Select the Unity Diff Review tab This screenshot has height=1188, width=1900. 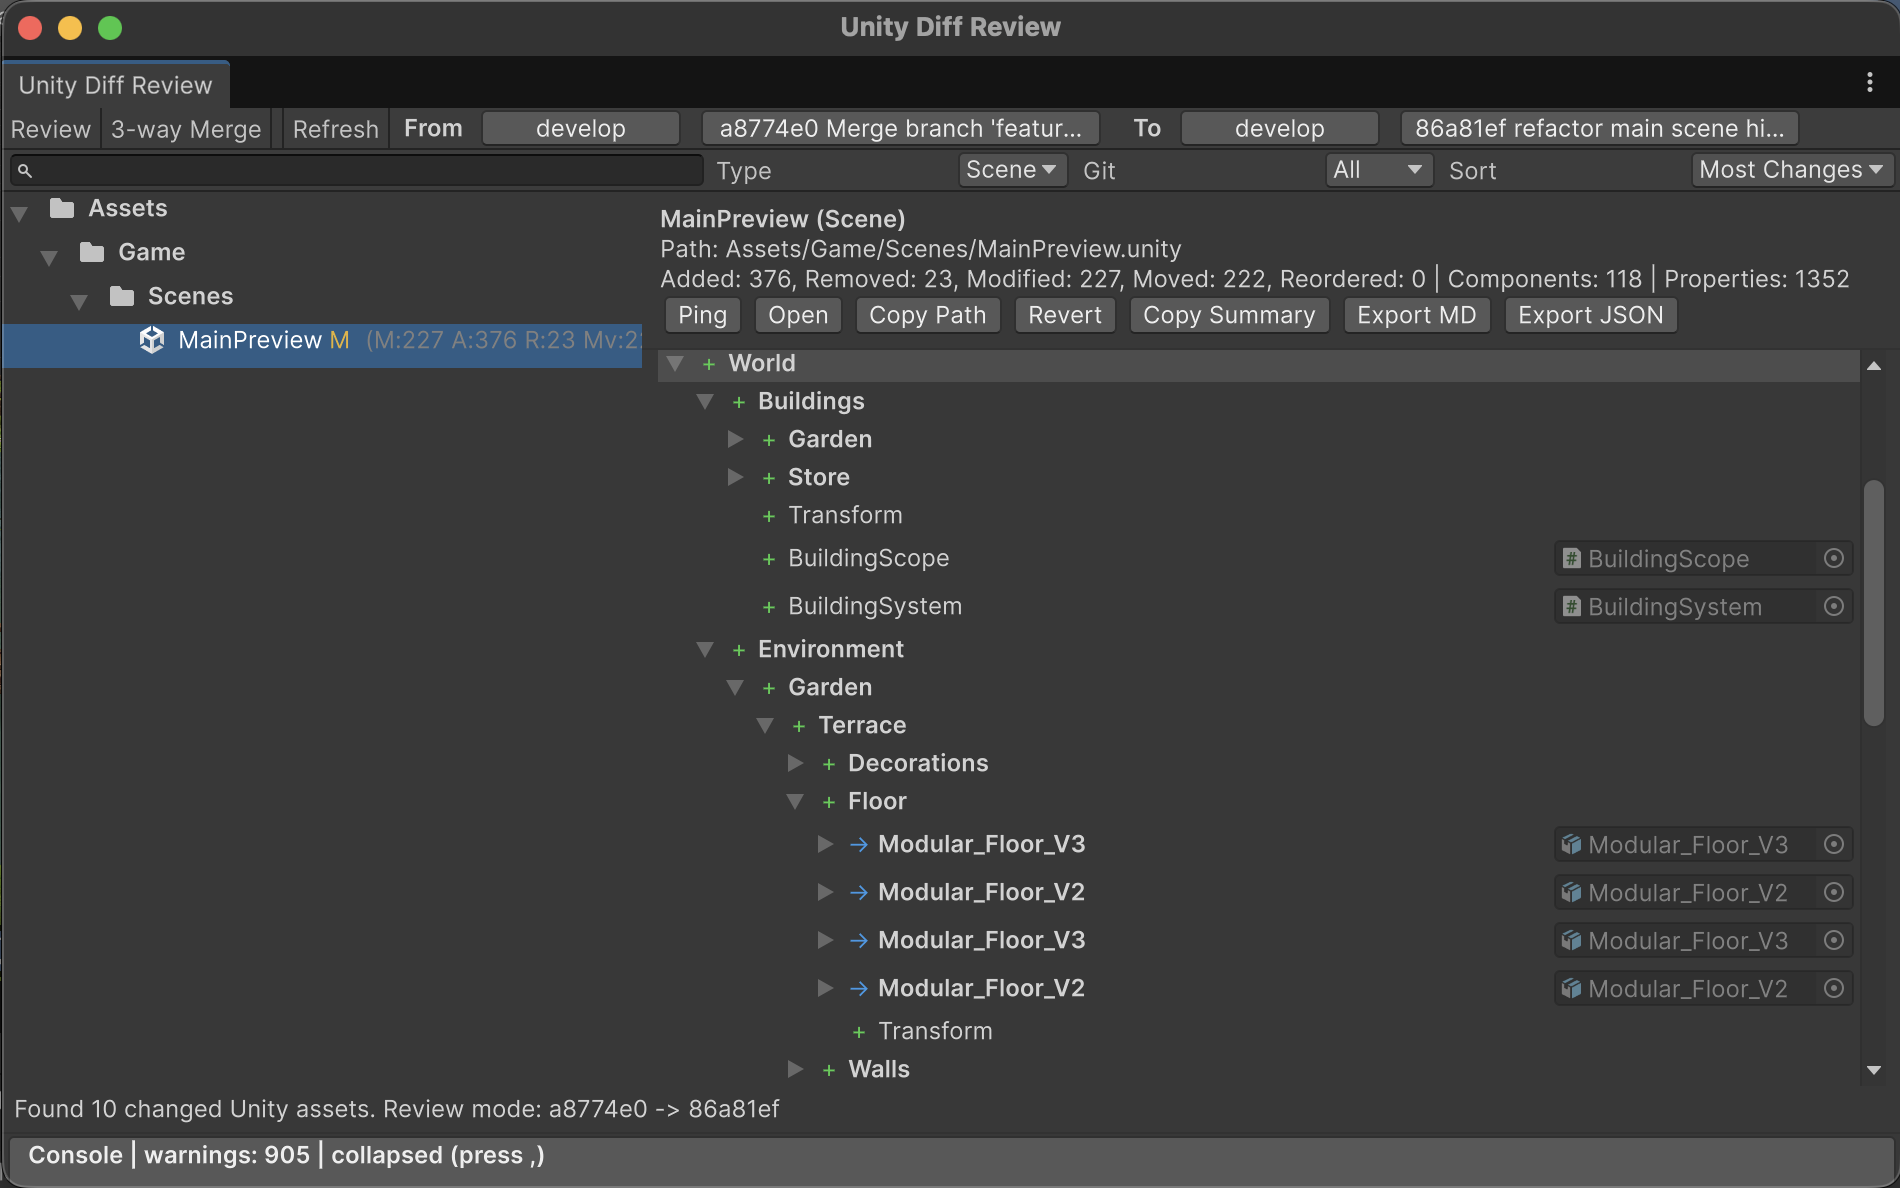115,85
